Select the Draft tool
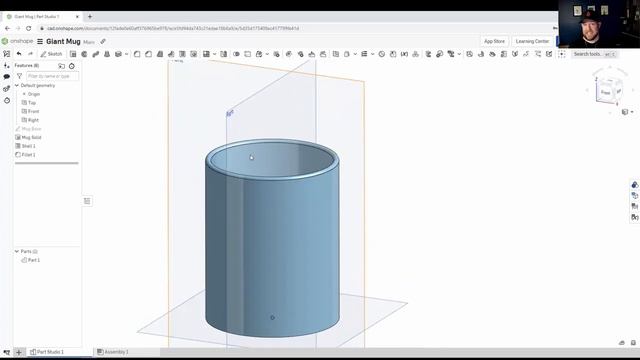Viewport: 640px width, 360px height. 160,54
